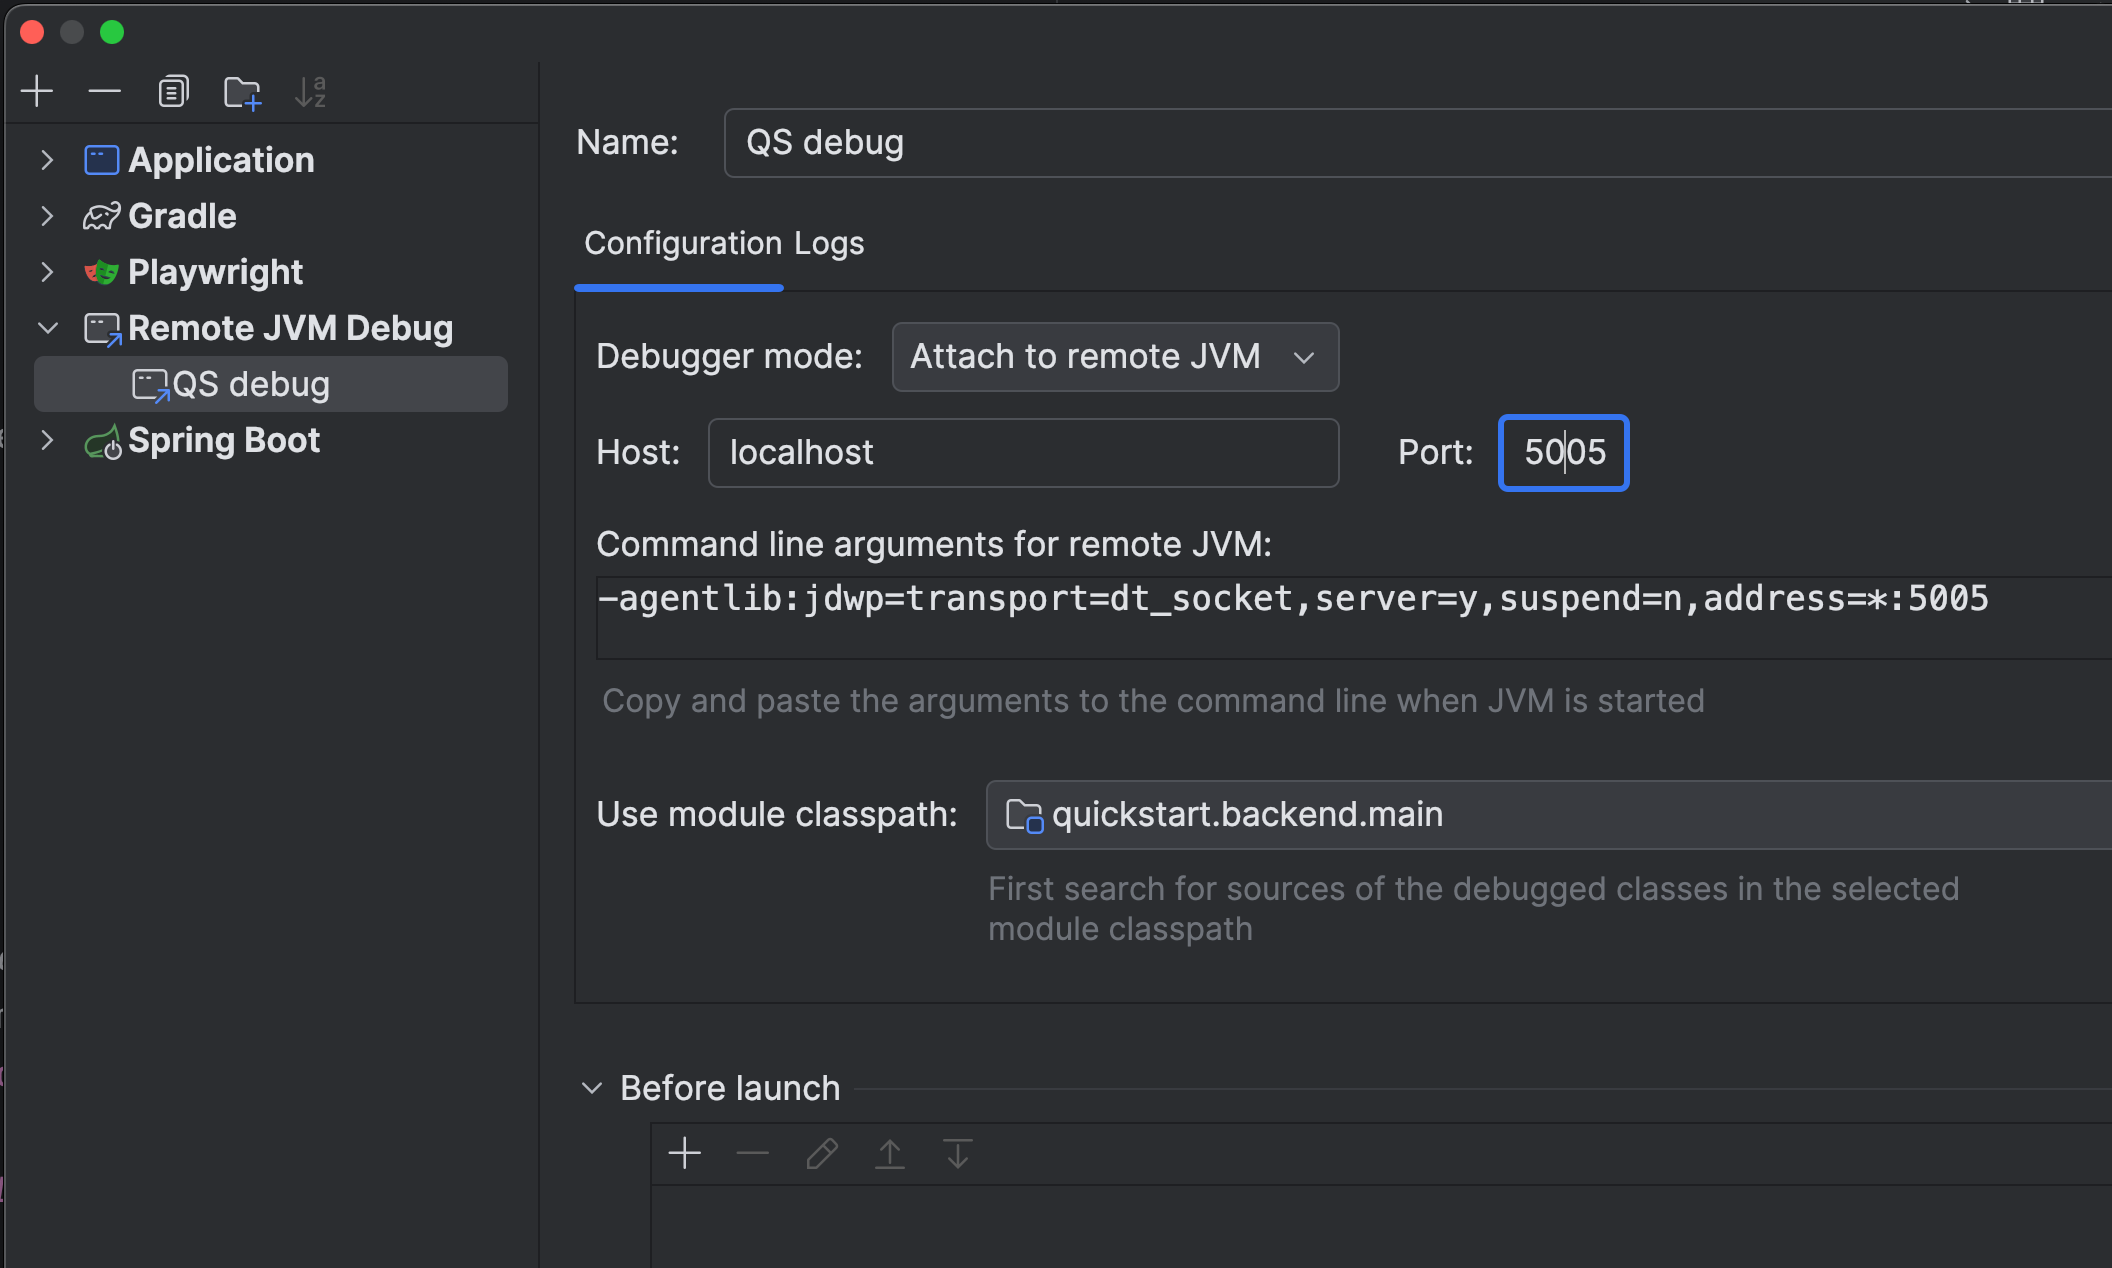Add a Before launch task
This screenshot has width=2112, height=1268.
685,1154
